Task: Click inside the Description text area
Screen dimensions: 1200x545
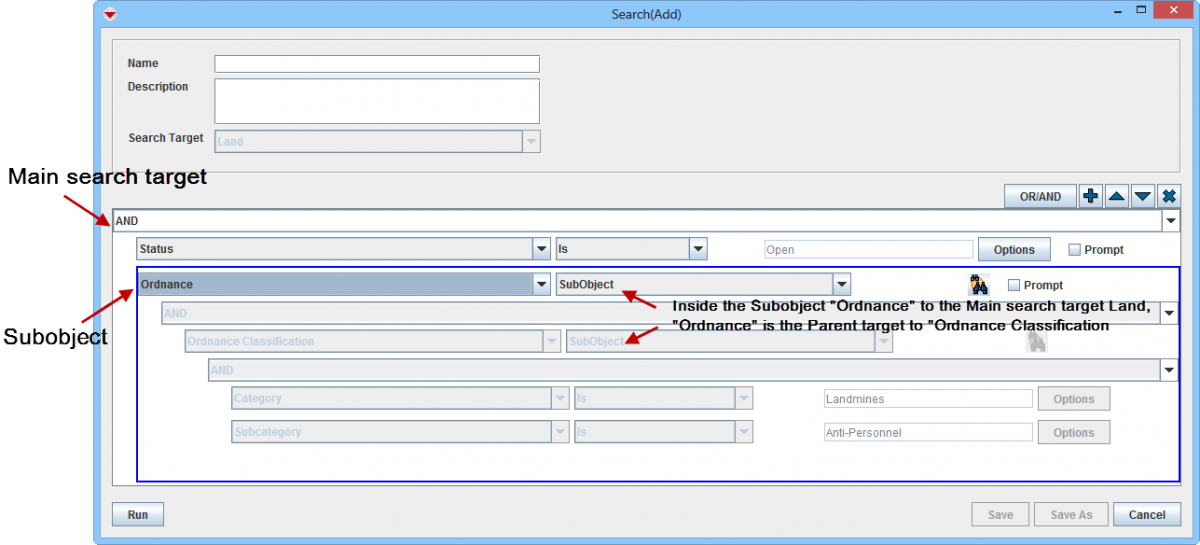Action: 377,101
